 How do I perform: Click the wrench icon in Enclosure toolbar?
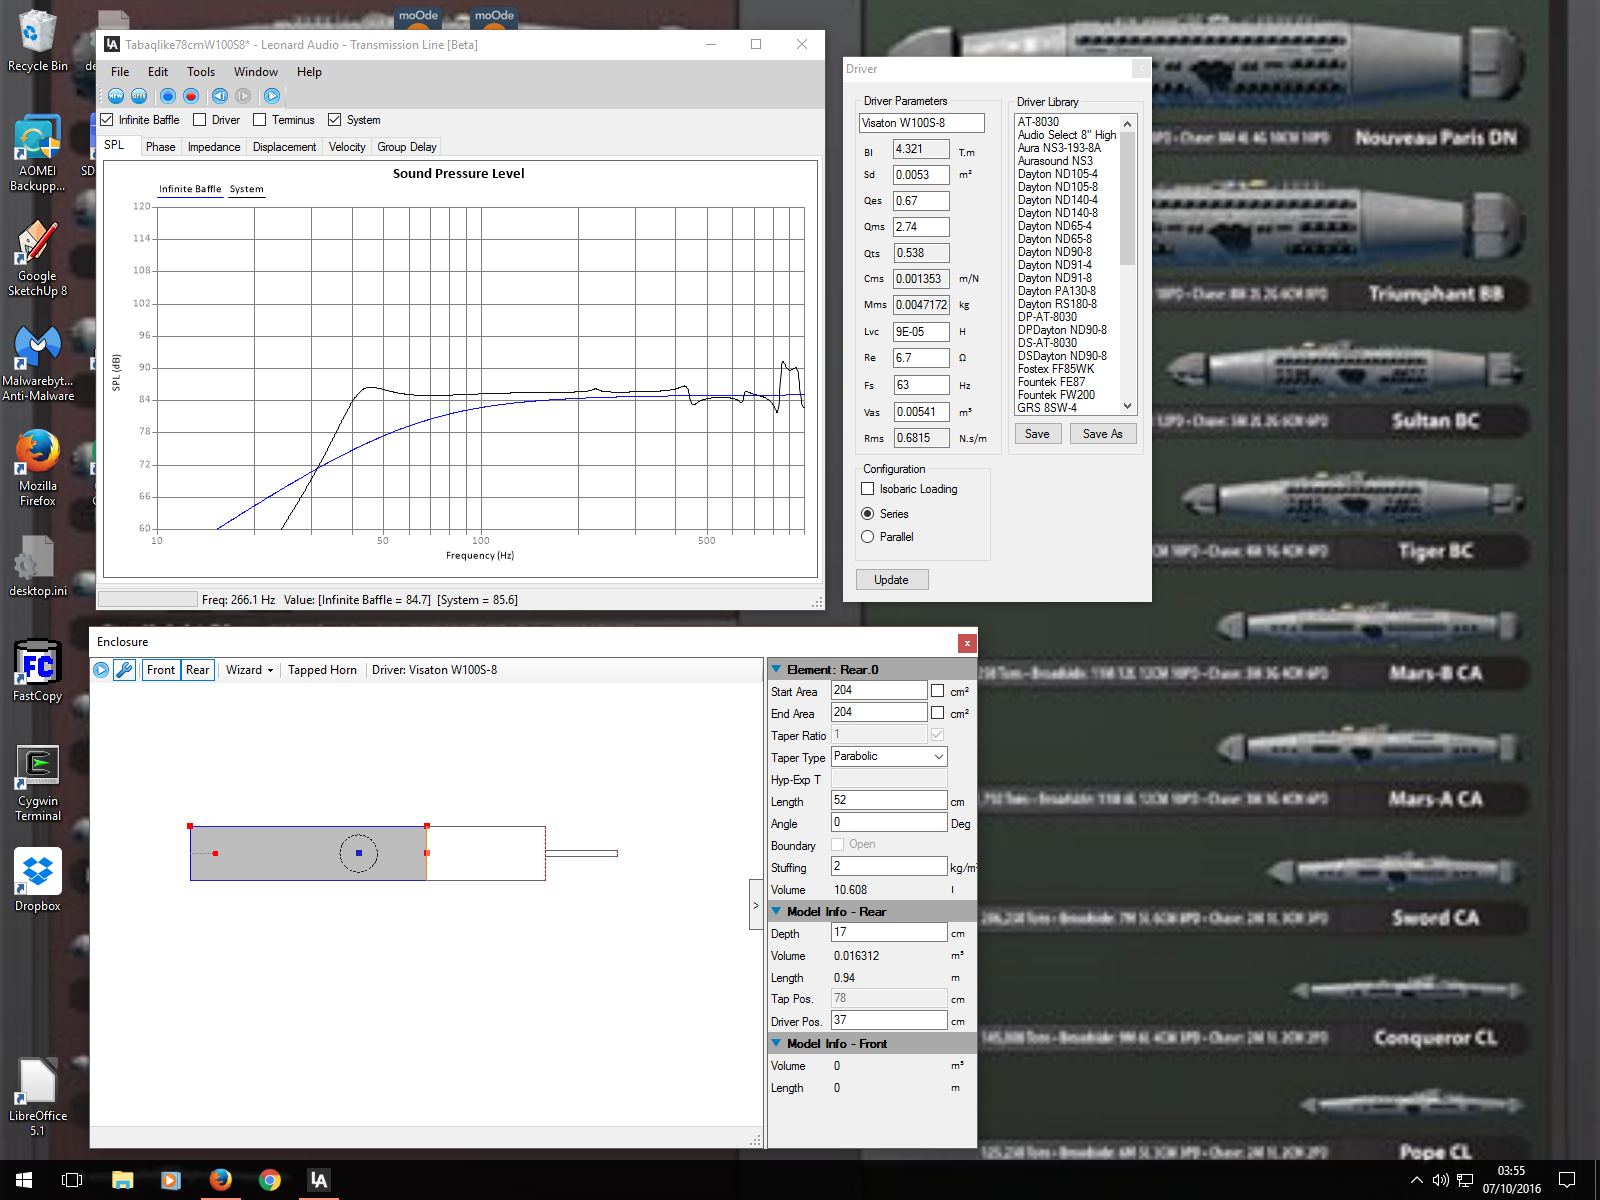click(x=124, y=670)
